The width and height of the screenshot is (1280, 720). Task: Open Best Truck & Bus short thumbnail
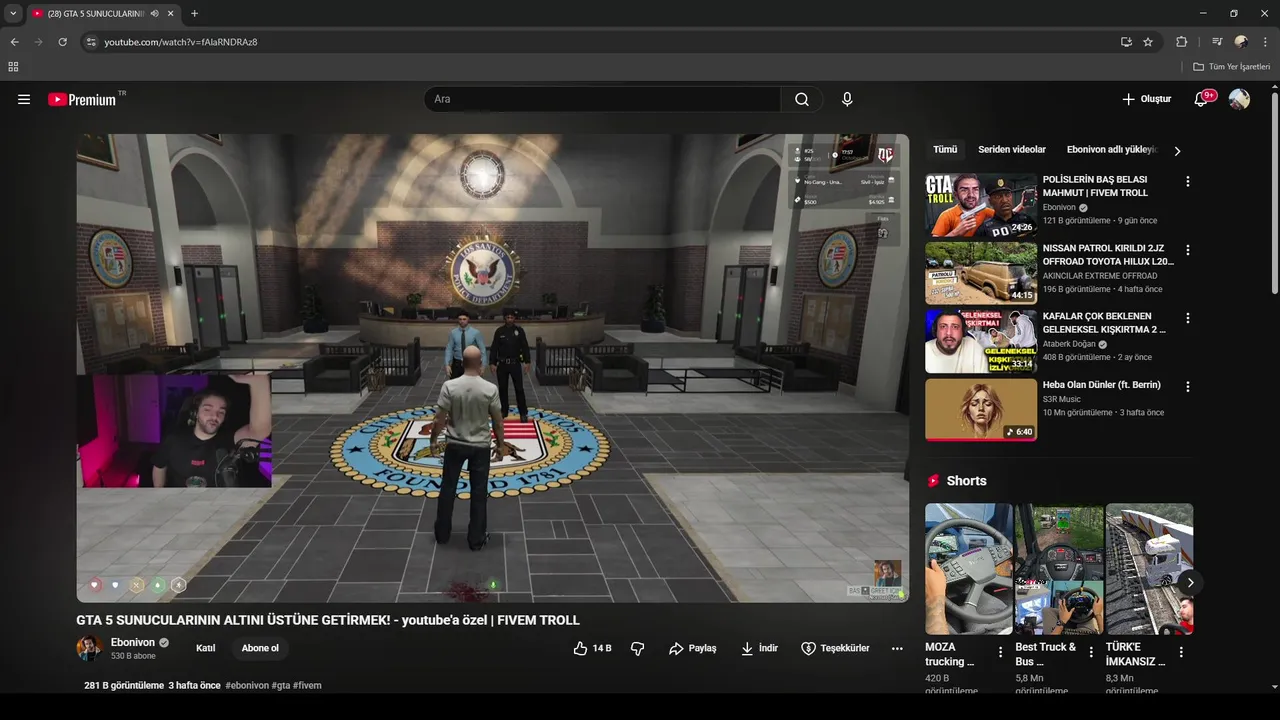point(1059,569)
